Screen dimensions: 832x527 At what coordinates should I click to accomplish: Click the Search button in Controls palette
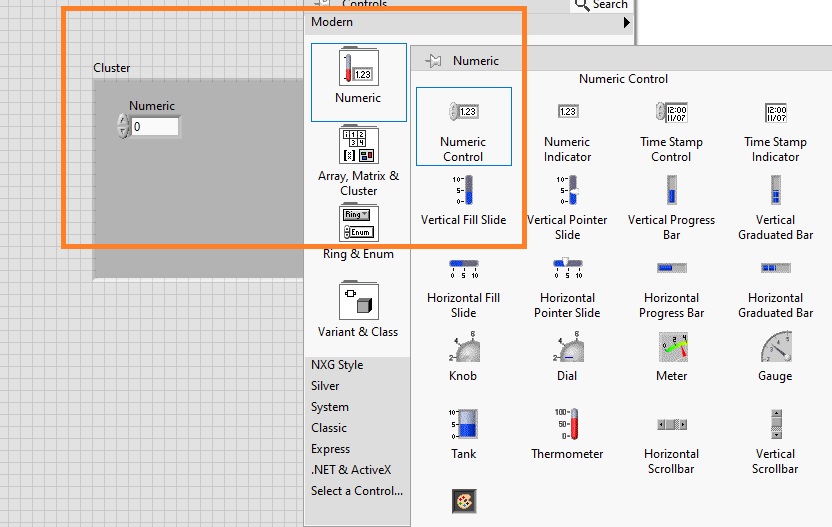(602, 5)
